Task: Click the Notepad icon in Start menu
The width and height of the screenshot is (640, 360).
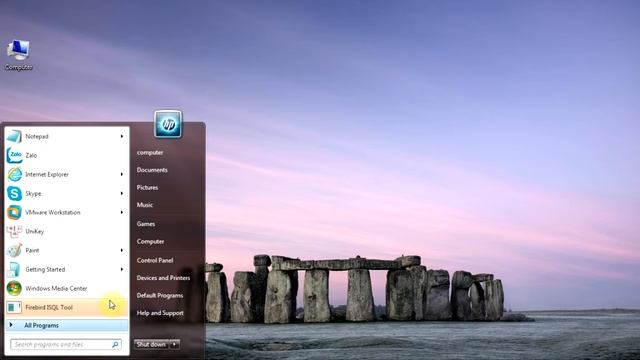Action: (x=14, y=136)
